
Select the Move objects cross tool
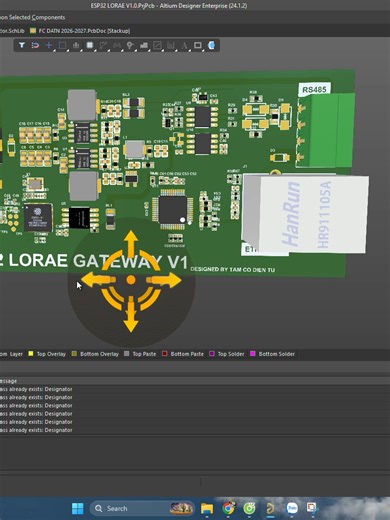click(x=49, y=45)
